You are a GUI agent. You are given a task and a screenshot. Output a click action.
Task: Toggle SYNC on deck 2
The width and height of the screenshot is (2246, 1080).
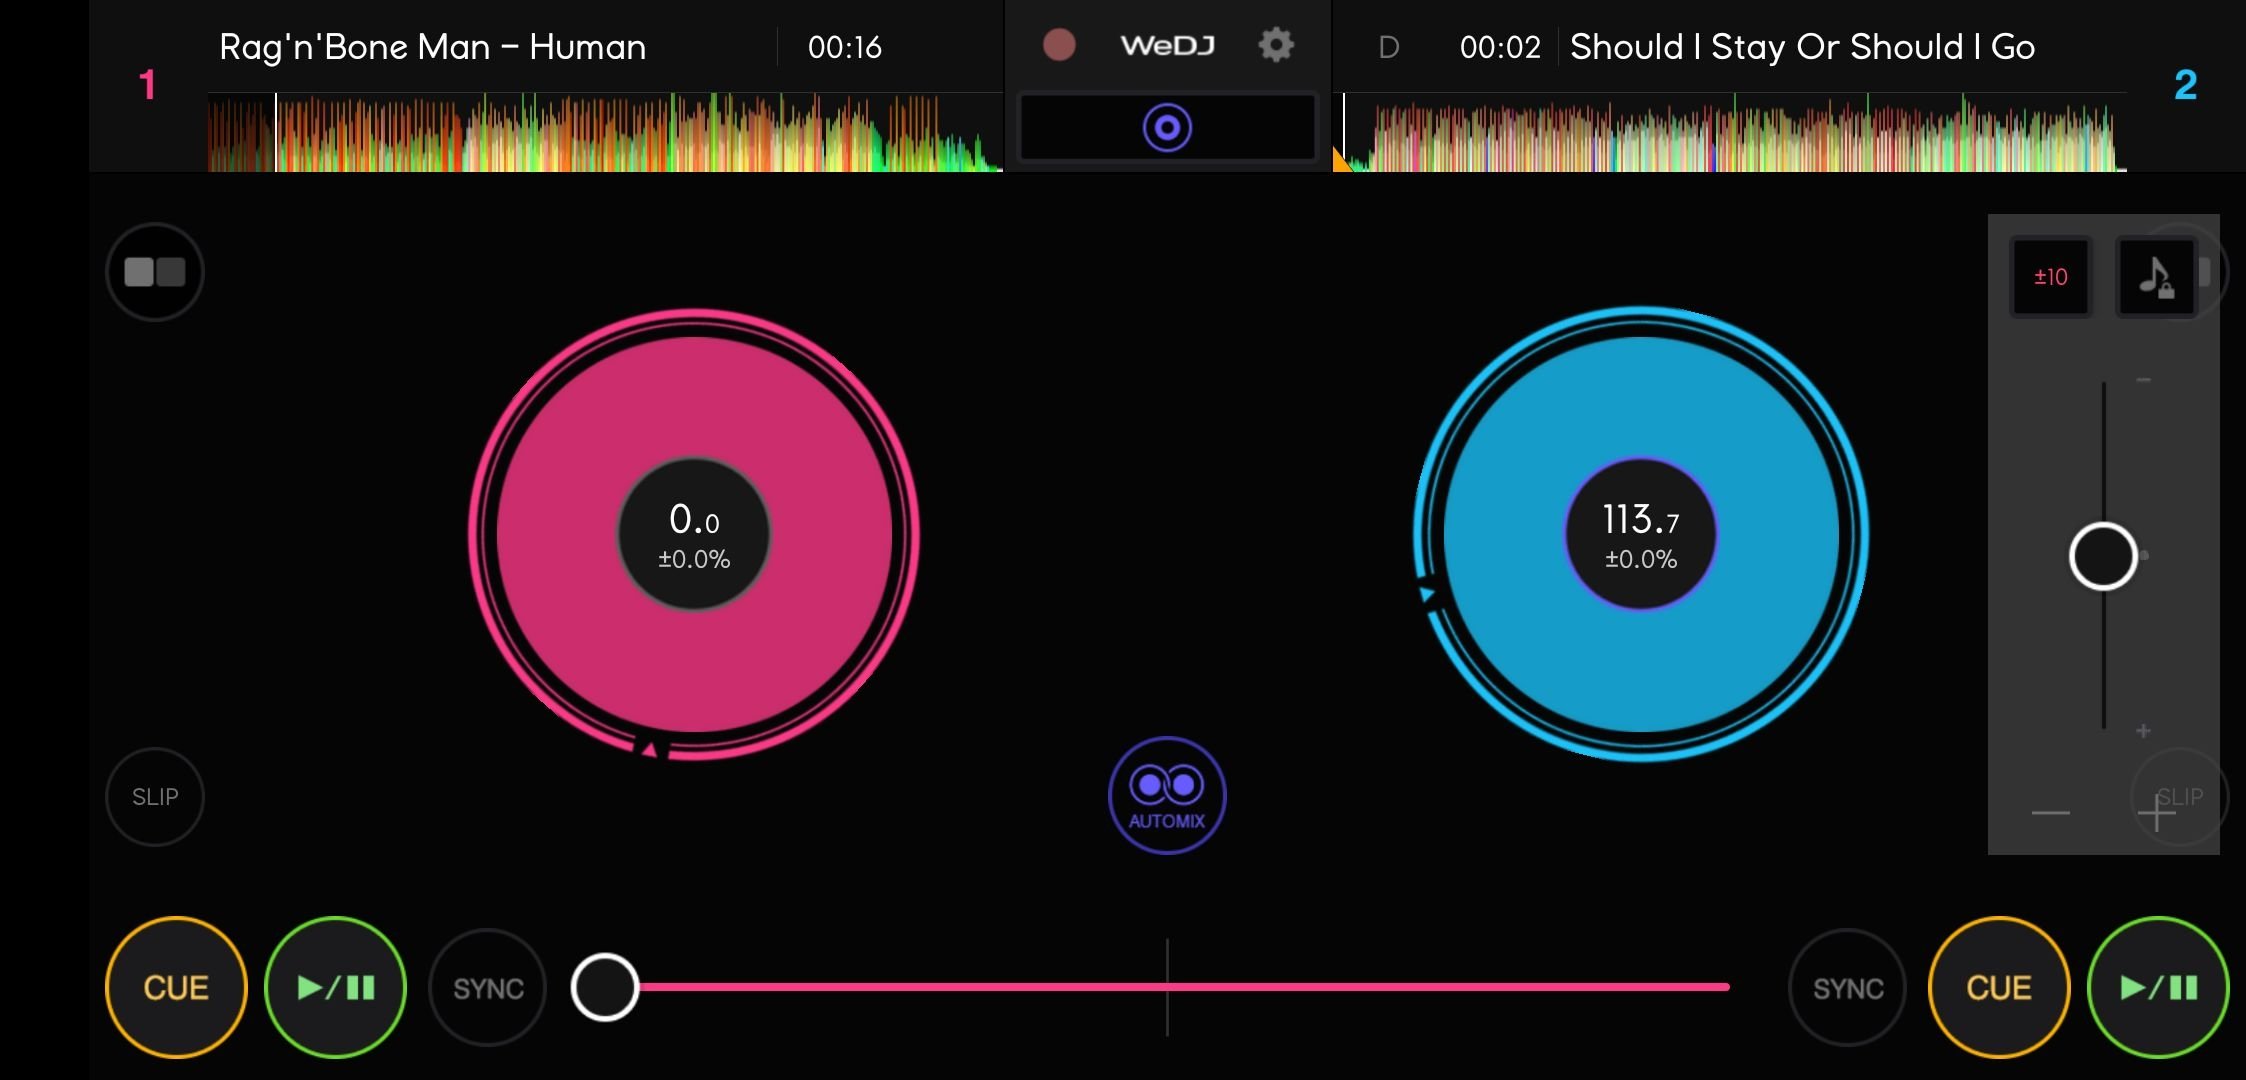point(1848,987)
